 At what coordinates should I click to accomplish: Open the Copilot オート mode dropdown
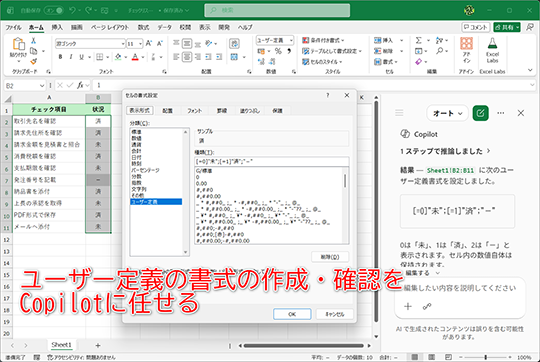447,113
